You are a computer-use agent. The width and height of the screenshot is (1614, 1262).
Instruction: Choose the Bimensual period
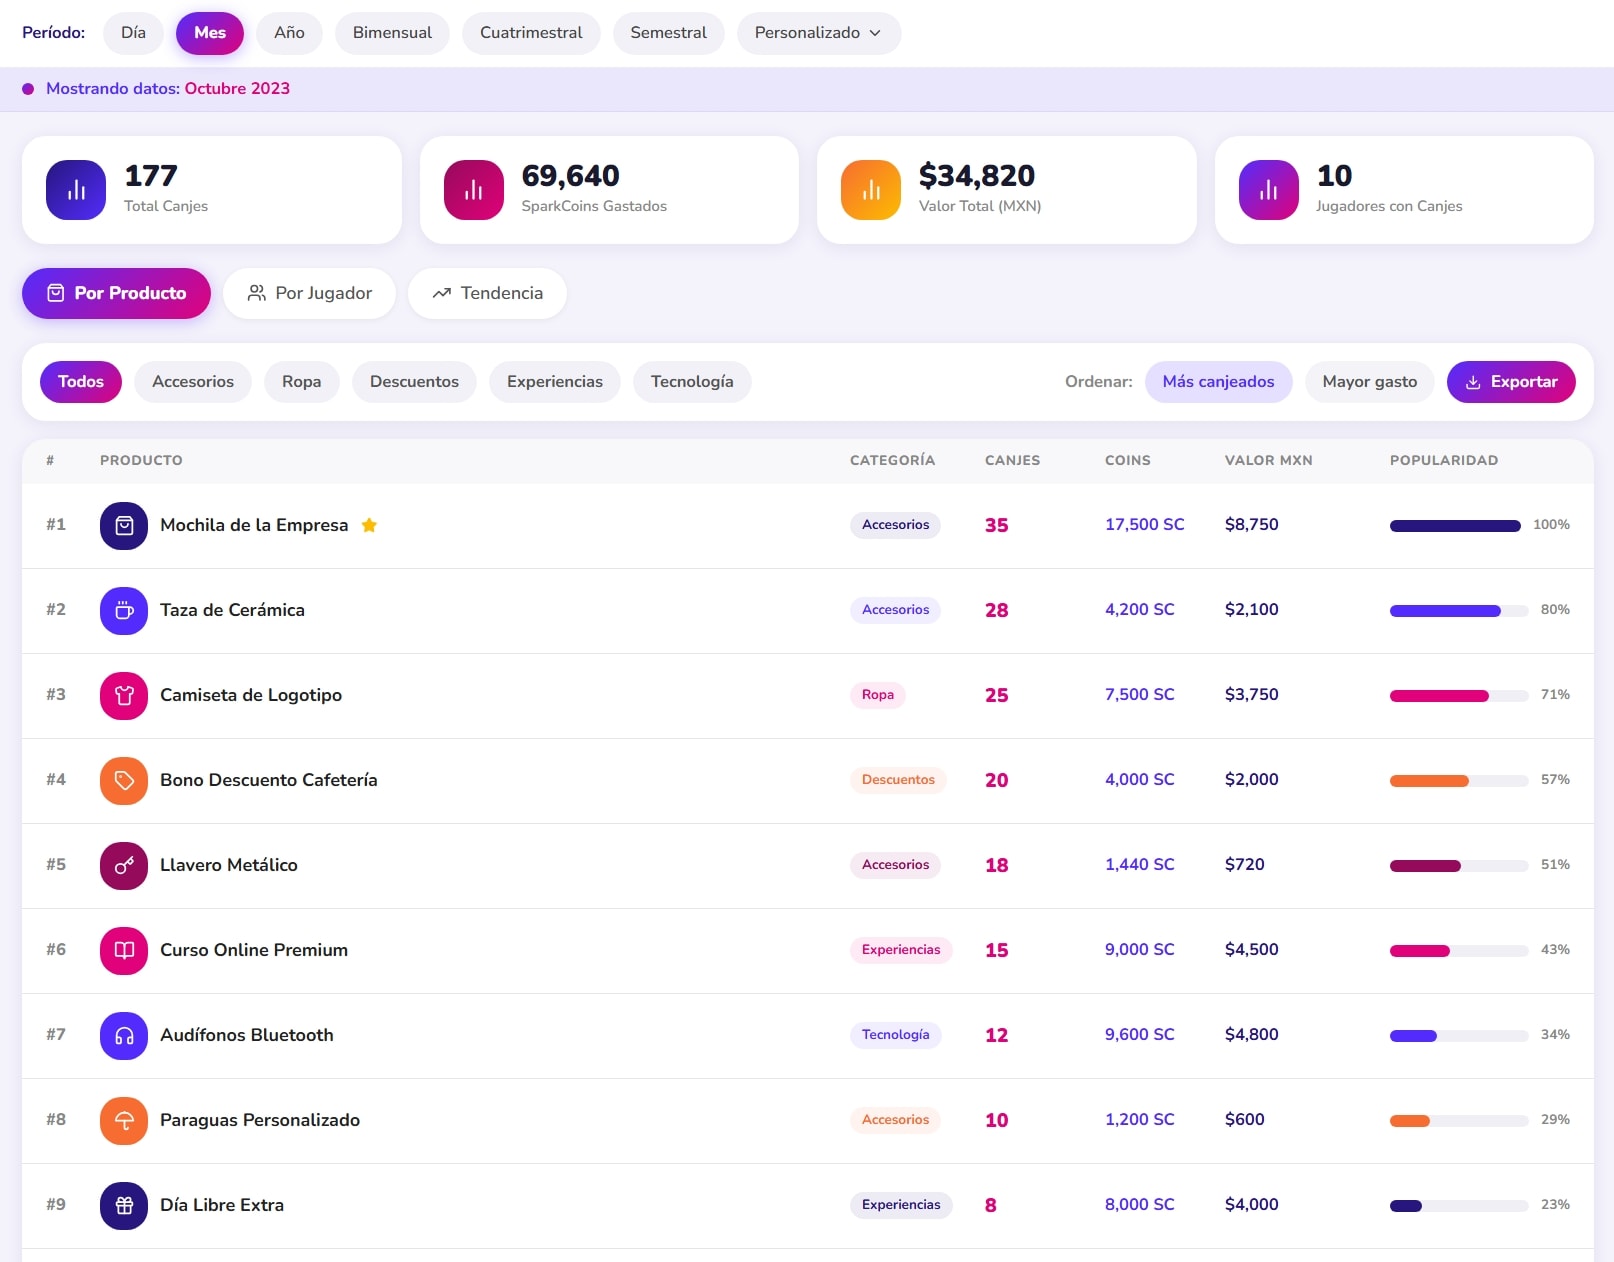pyautogui.click(x=392, y=33)
